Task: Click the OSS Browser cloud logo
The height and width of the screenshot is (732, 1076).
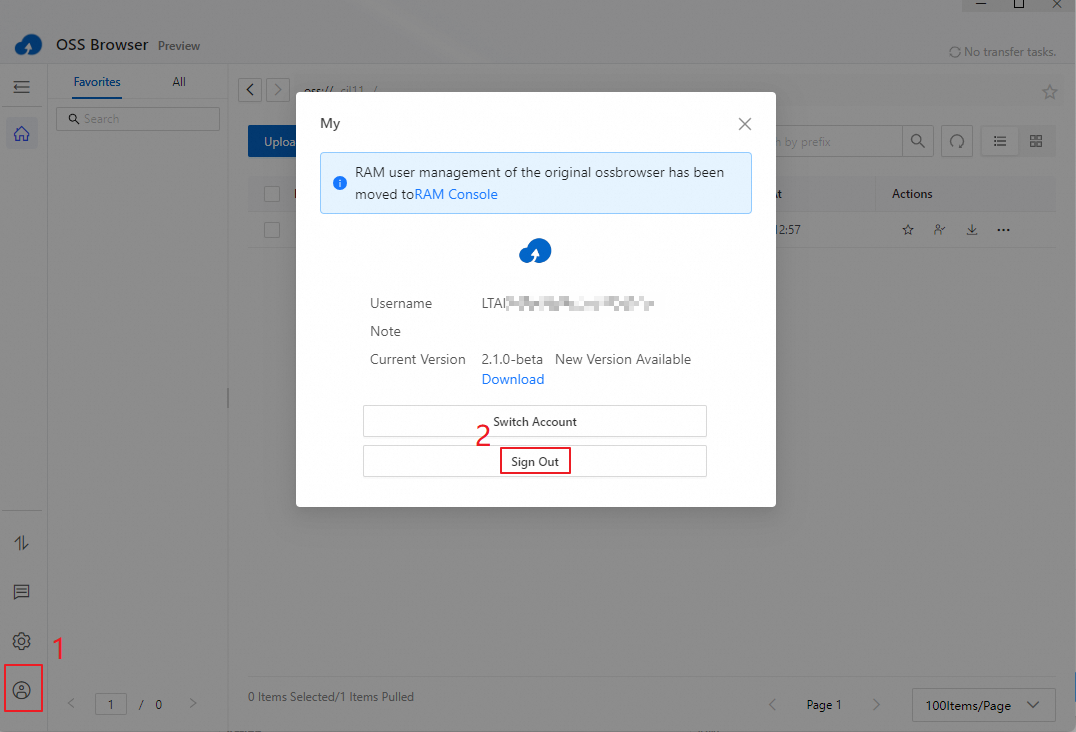Action: tap(28, 45)
